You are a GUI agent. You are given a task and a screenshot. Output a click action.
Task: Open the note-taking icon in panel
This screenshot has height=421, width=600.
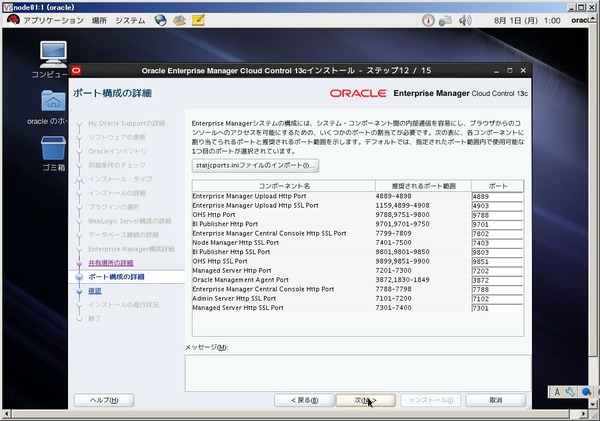198,20
